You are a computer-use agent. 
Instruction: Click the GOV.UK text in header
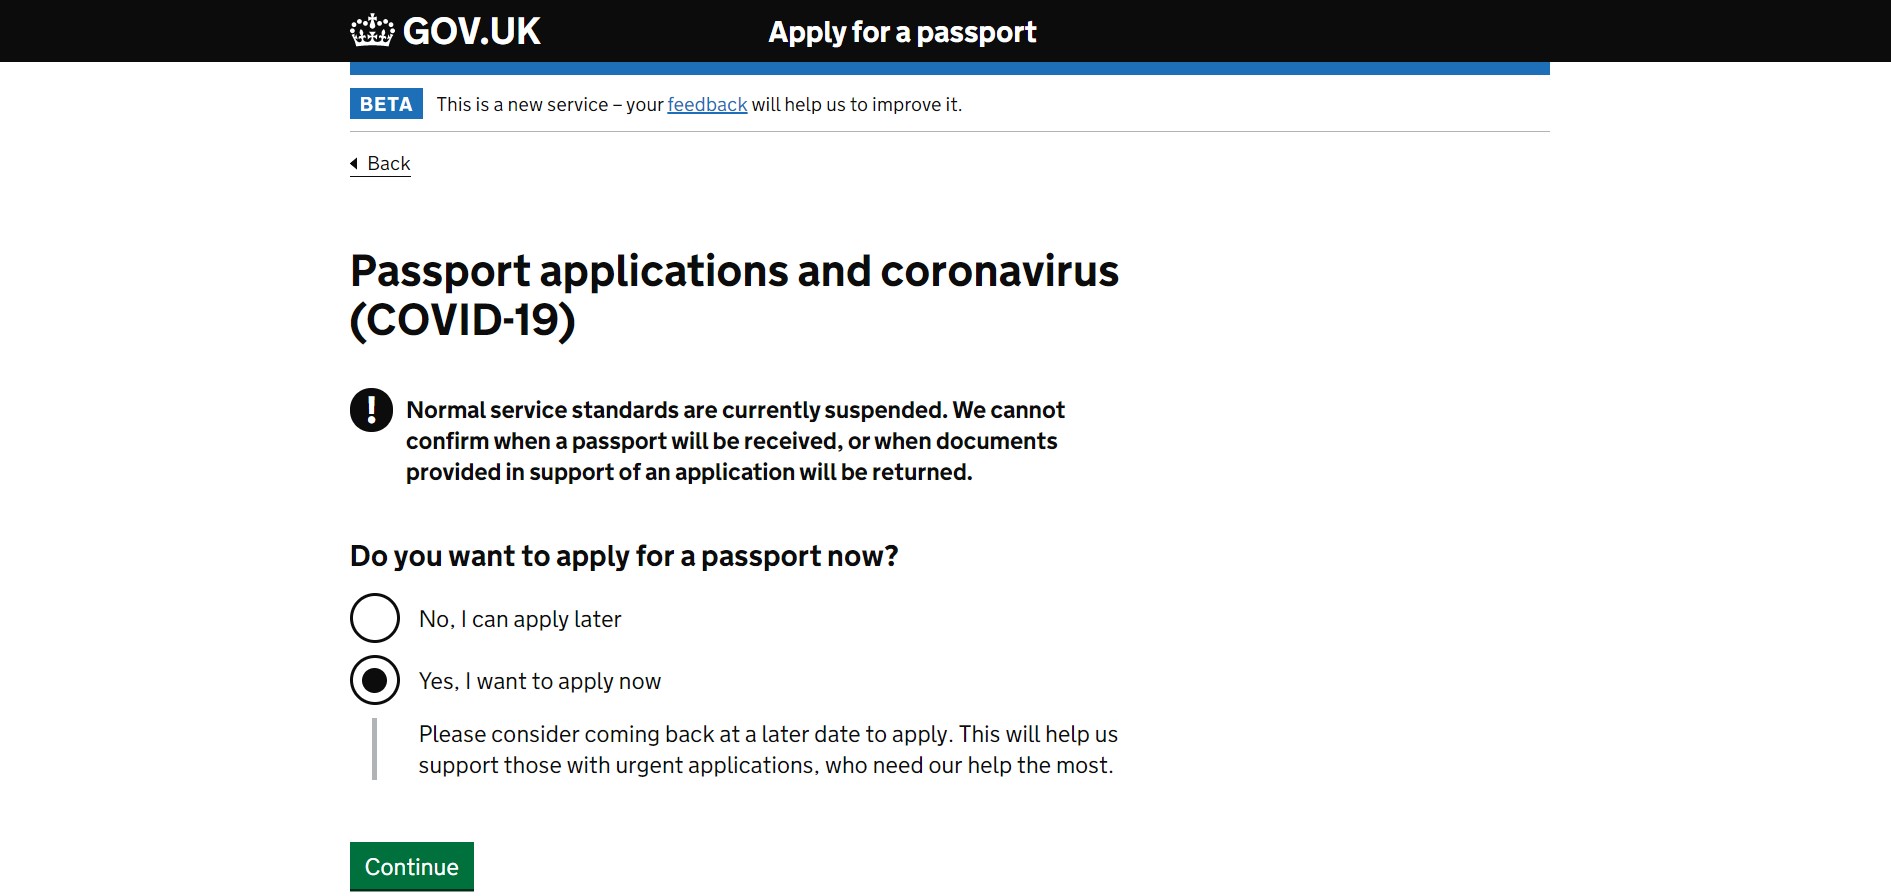471,32
